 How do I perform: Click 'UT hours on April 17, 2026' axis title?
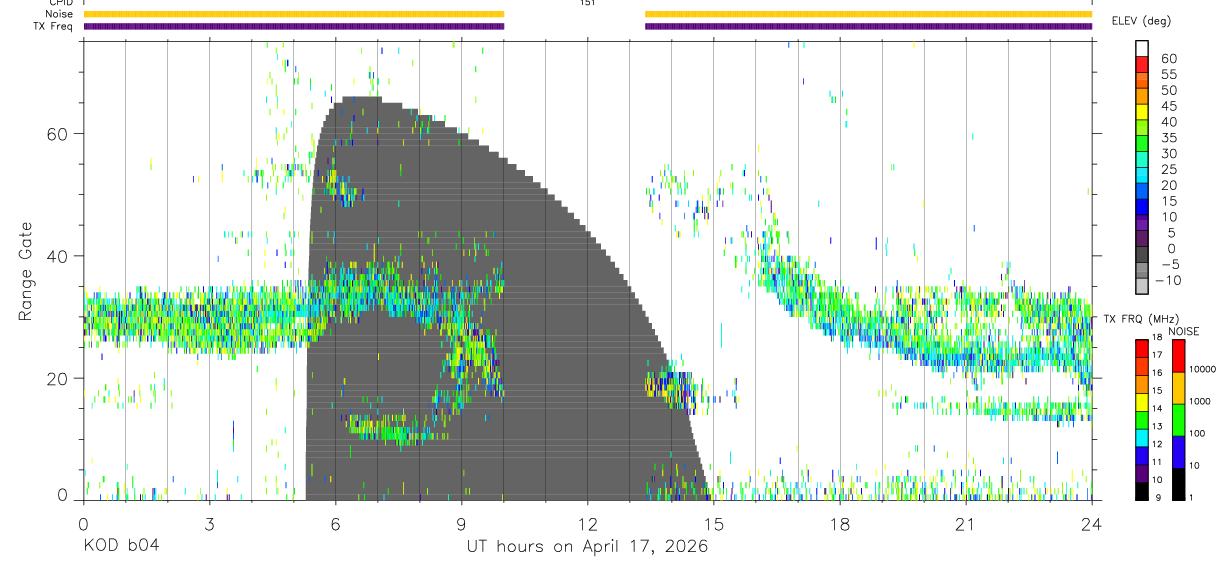tap(587, 546)
